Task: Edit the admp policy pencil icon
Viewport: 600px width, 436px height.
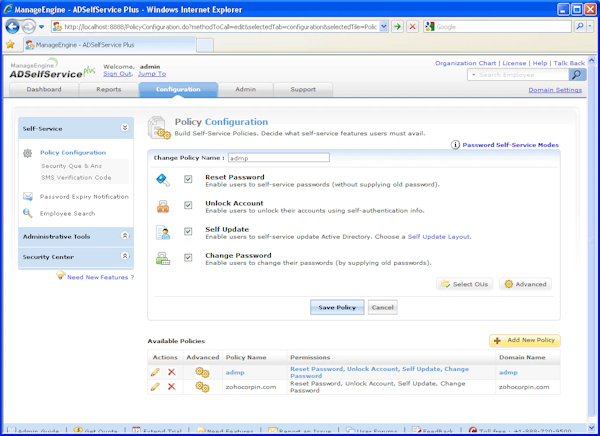Action: click(x=155, y=372)
